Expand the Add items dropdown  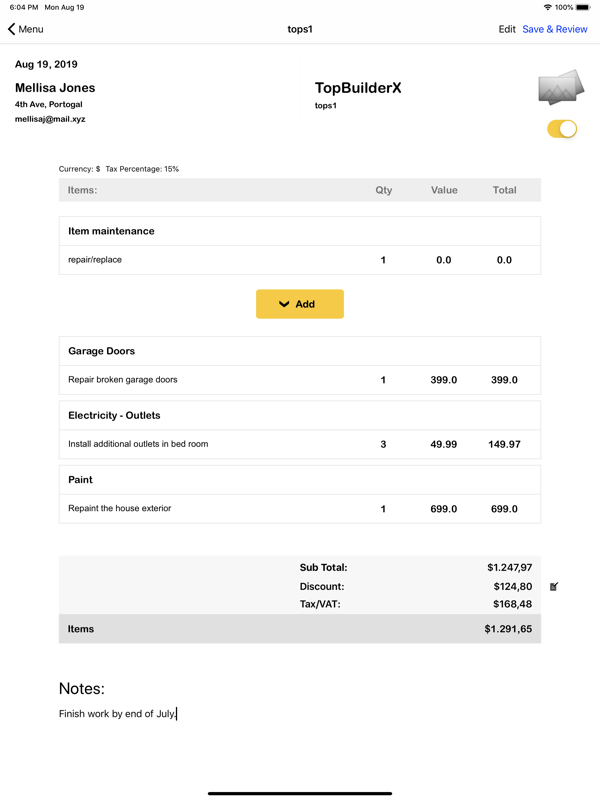click(x=300, y=304)
